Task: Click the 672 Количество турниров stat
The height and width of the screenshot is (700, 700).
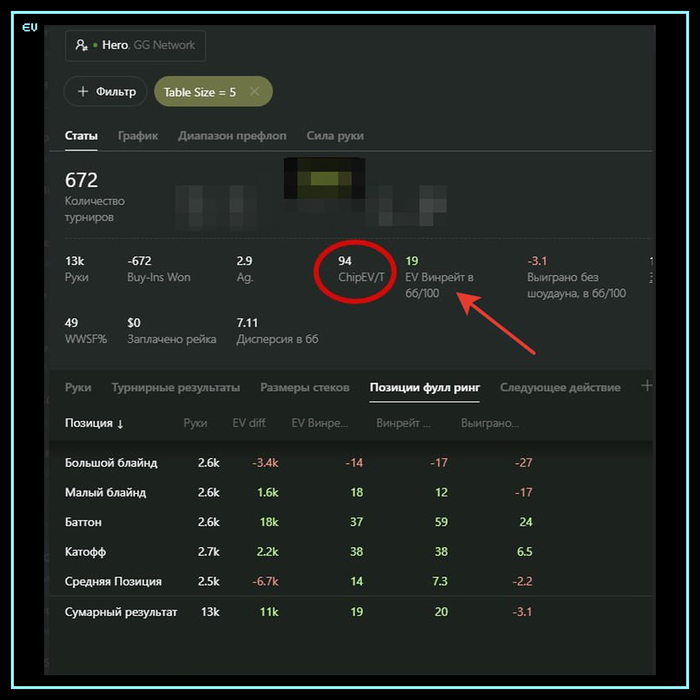Action: [x=95, y=197]
